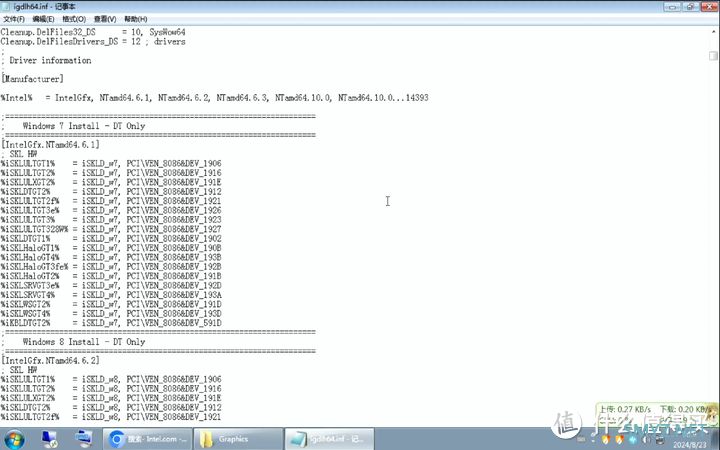Maximize the Notepad window

(690, 6)
